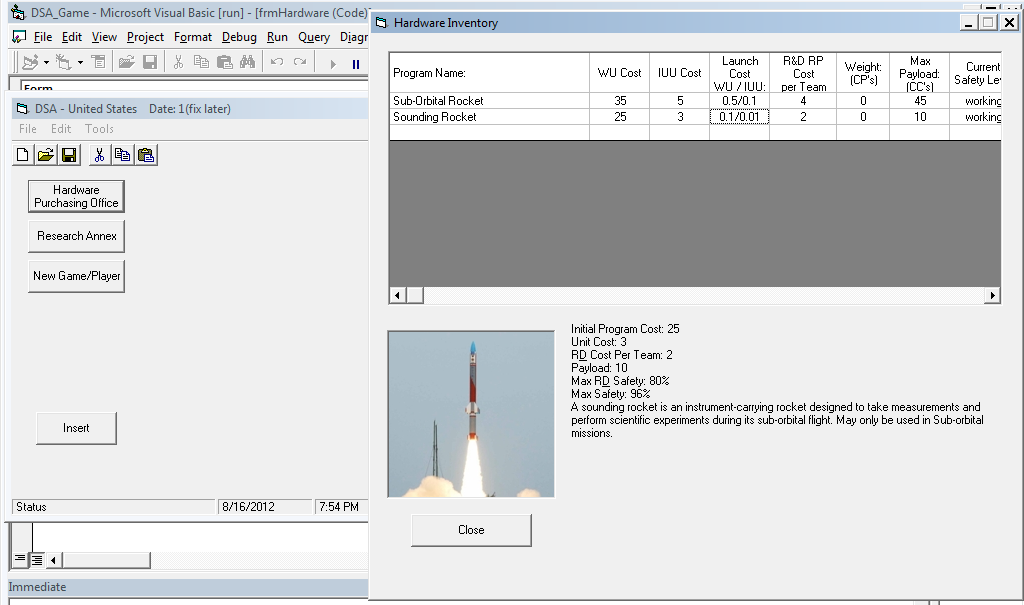Click the Open folder icon in DSA toolbar

click(x=45, y=155)
